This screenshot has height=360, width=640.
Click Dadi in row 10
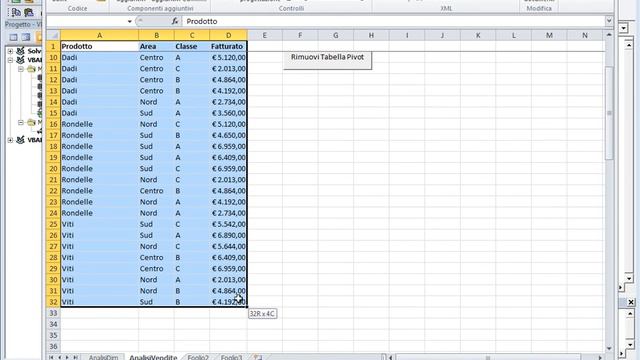click(99, 58)
